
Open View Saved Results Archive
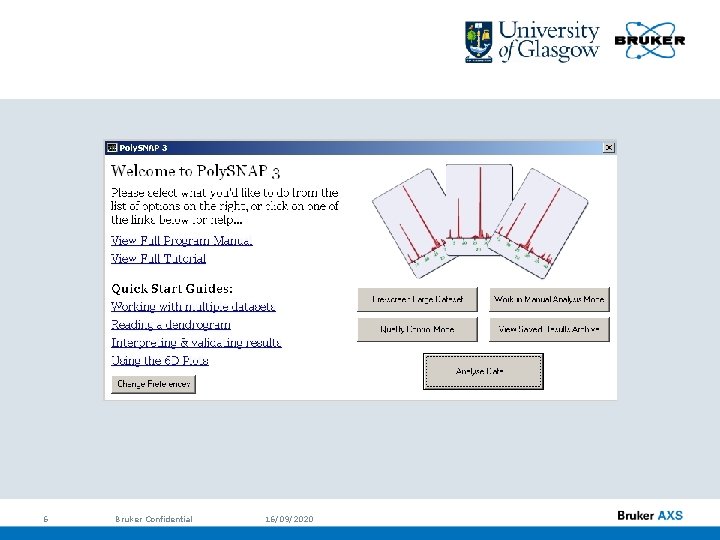549,329
